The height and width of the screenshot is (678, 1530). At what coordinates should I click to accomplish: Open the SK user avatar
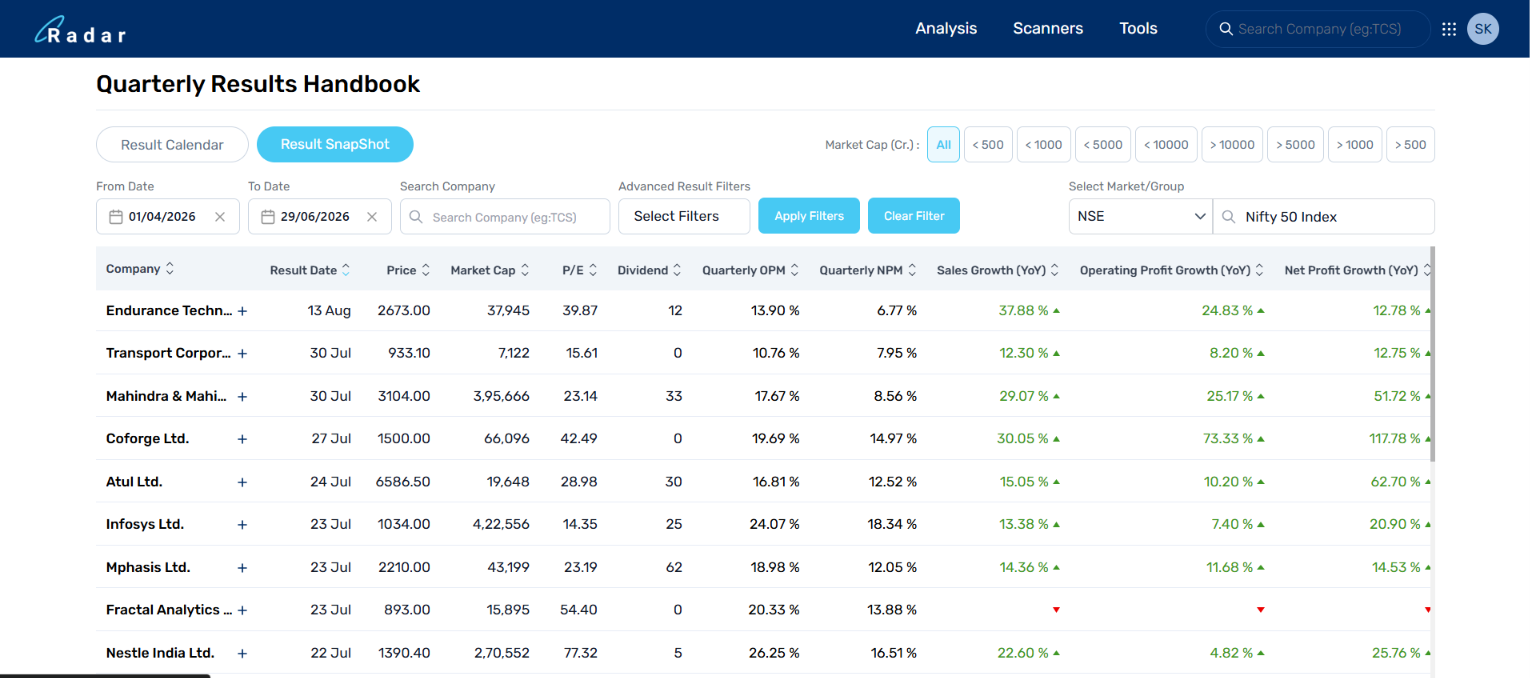tap(1483, 29)
